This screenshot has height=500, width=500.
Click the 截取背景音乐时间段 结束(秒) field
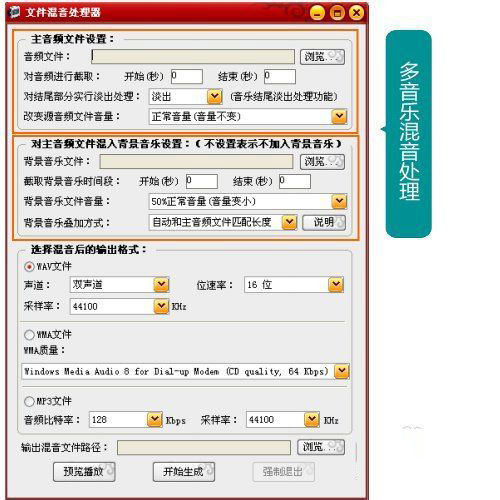[x=295, y=181]
